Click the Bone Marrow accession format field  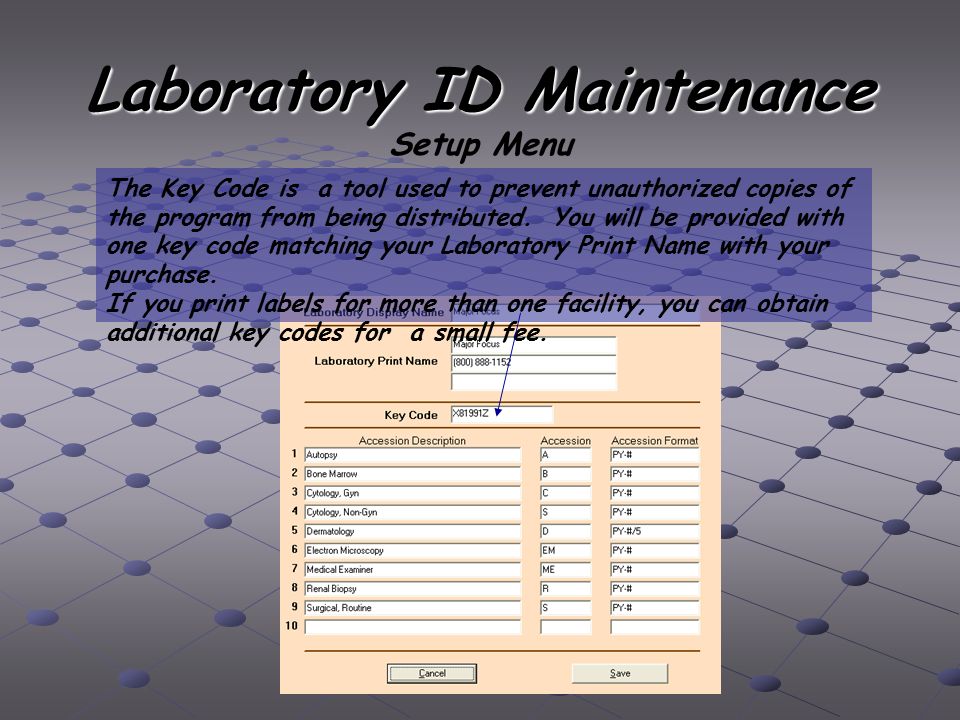(x=654, y=474)
